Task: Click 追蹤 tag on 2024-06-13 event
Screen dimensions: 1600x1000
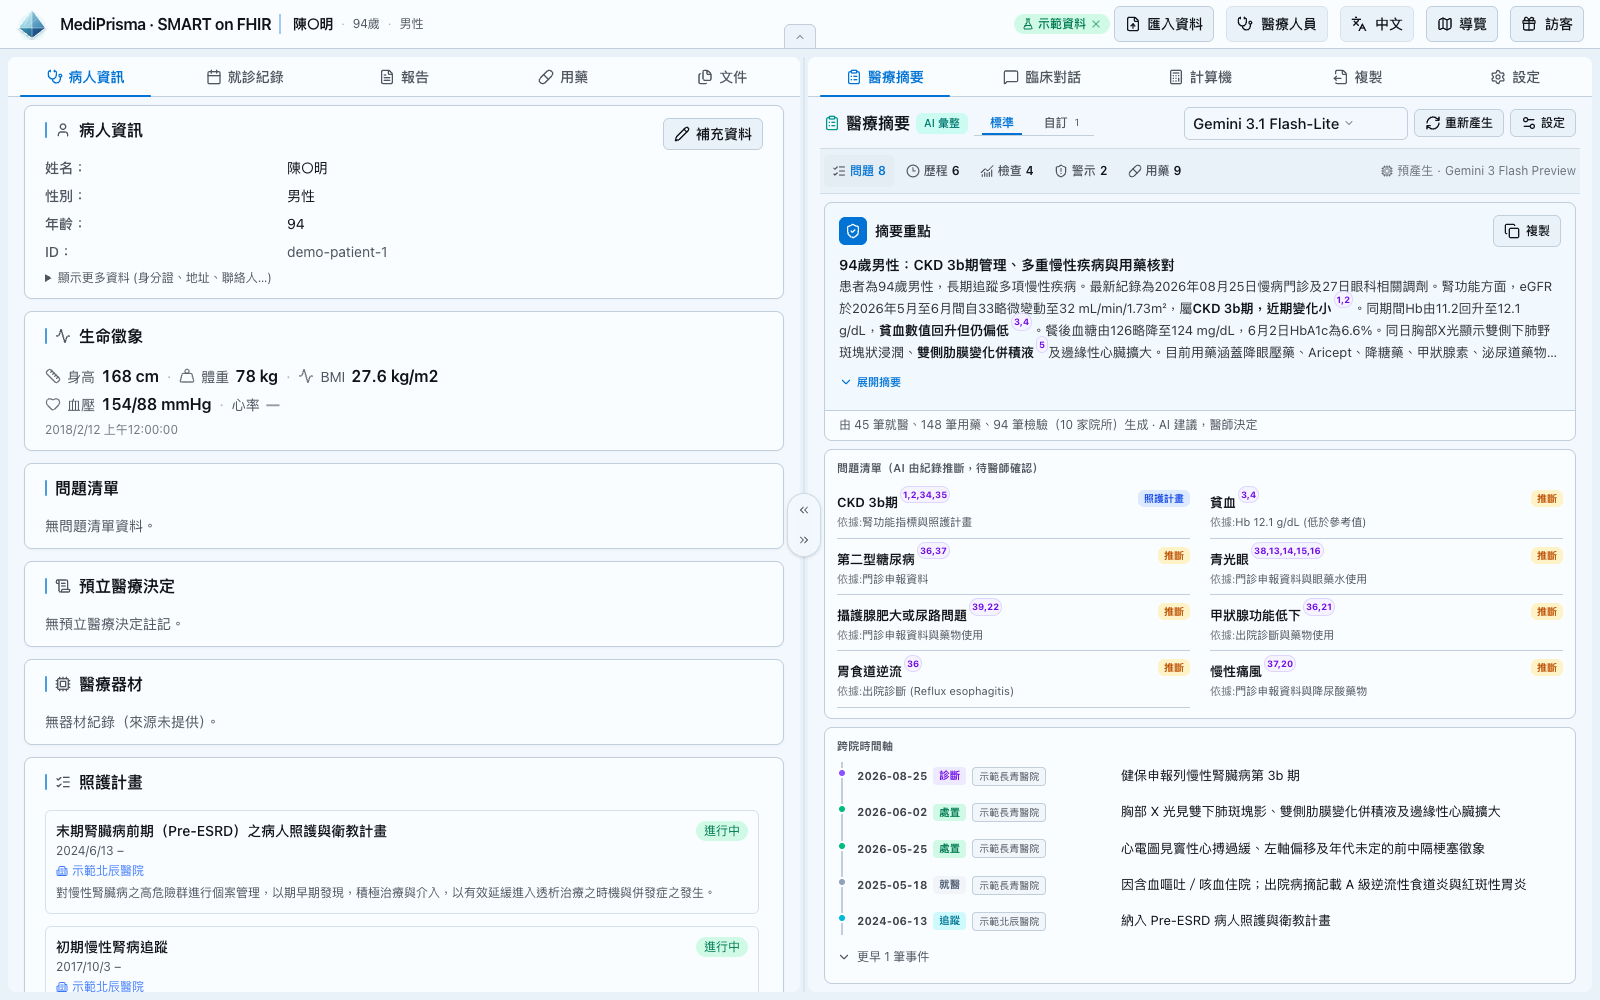Action: click(950, 921)
